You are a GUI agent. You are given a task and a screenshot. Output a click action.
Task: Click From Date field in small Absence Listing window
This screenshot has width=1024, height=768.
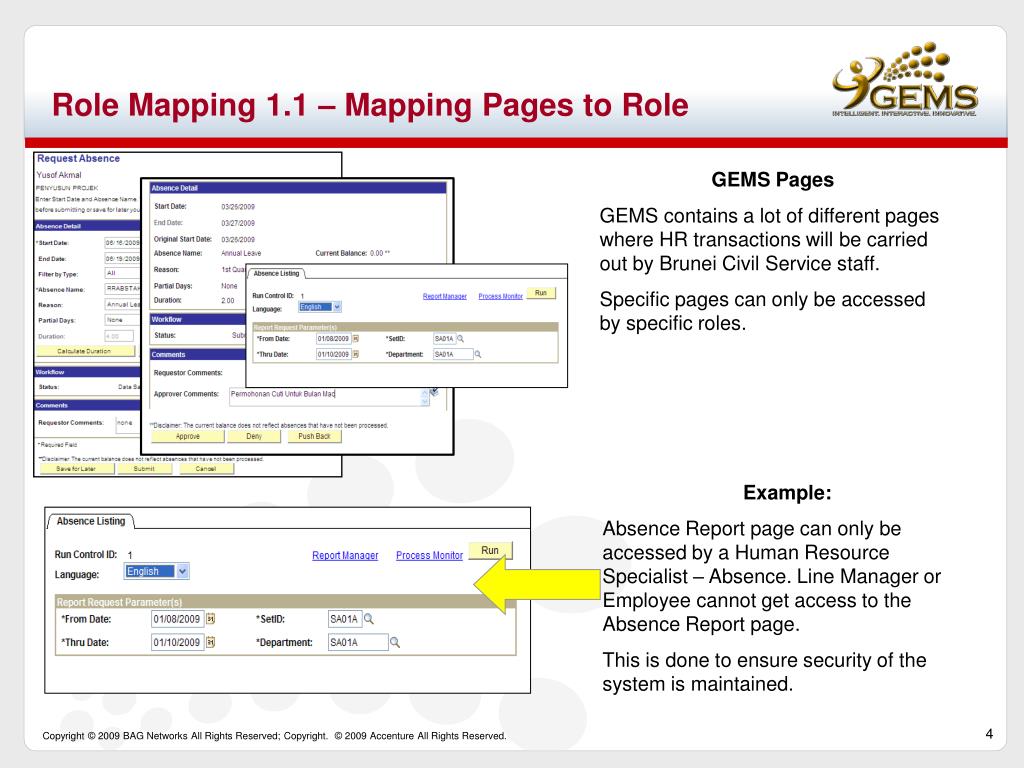[x=334, y=338]
